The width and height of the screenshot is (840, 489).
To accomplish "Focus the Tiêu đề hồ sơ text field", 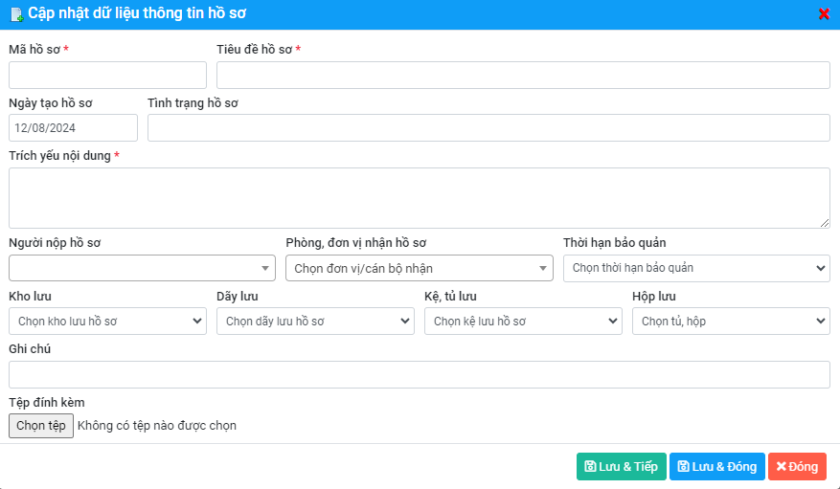I will 523,75.
